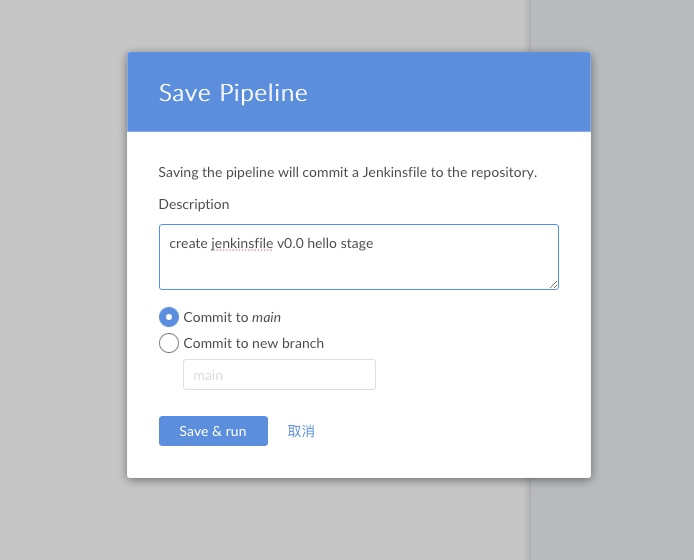Click the Save & run button
694x560 pixels.
[213, 431]
